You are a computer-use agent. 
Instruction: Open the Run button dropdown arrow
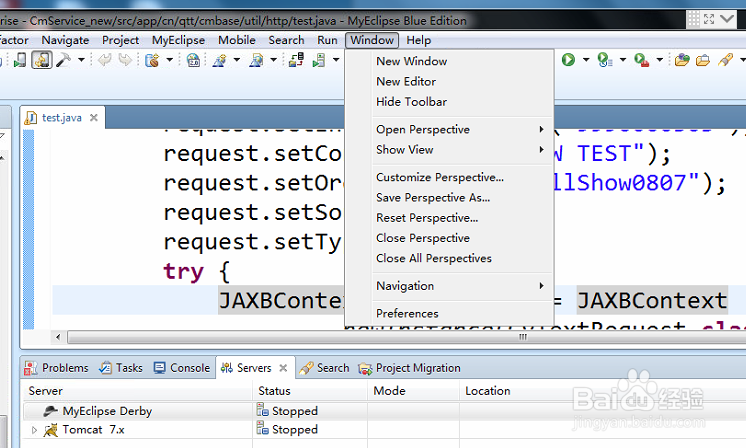pyautogui.click(x=586, y=60)
